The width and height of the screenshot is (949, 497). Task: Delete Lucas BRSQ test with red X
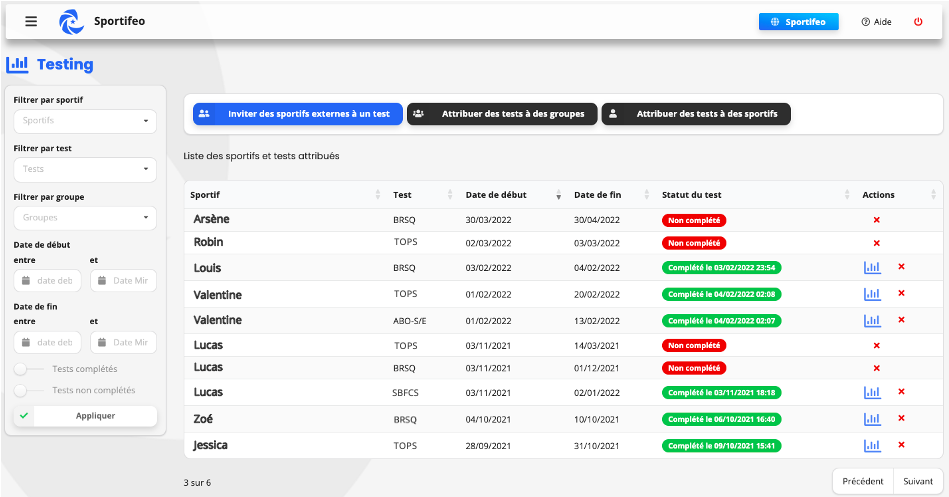click(876, 368)
